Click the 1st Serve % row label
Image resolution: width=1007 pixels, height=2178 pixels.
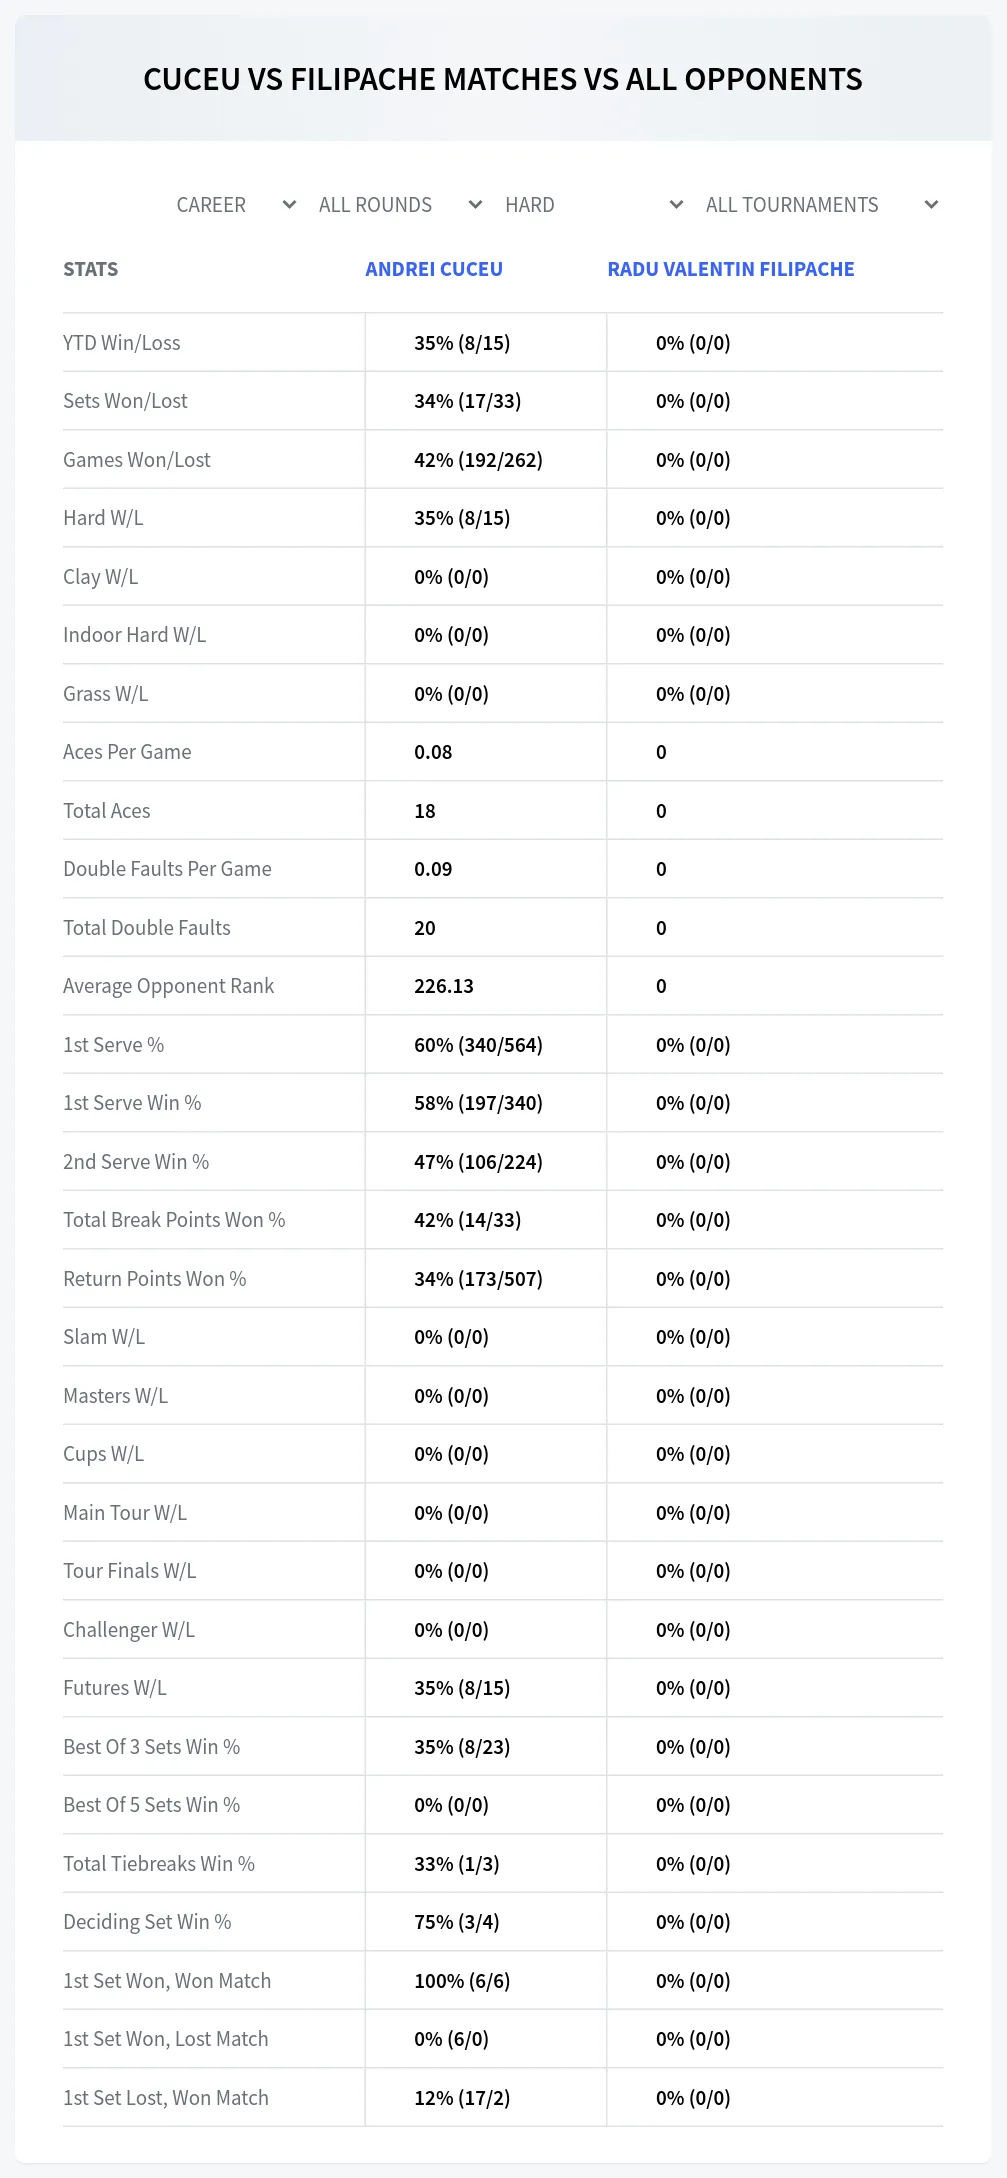tap(113, 1045)
